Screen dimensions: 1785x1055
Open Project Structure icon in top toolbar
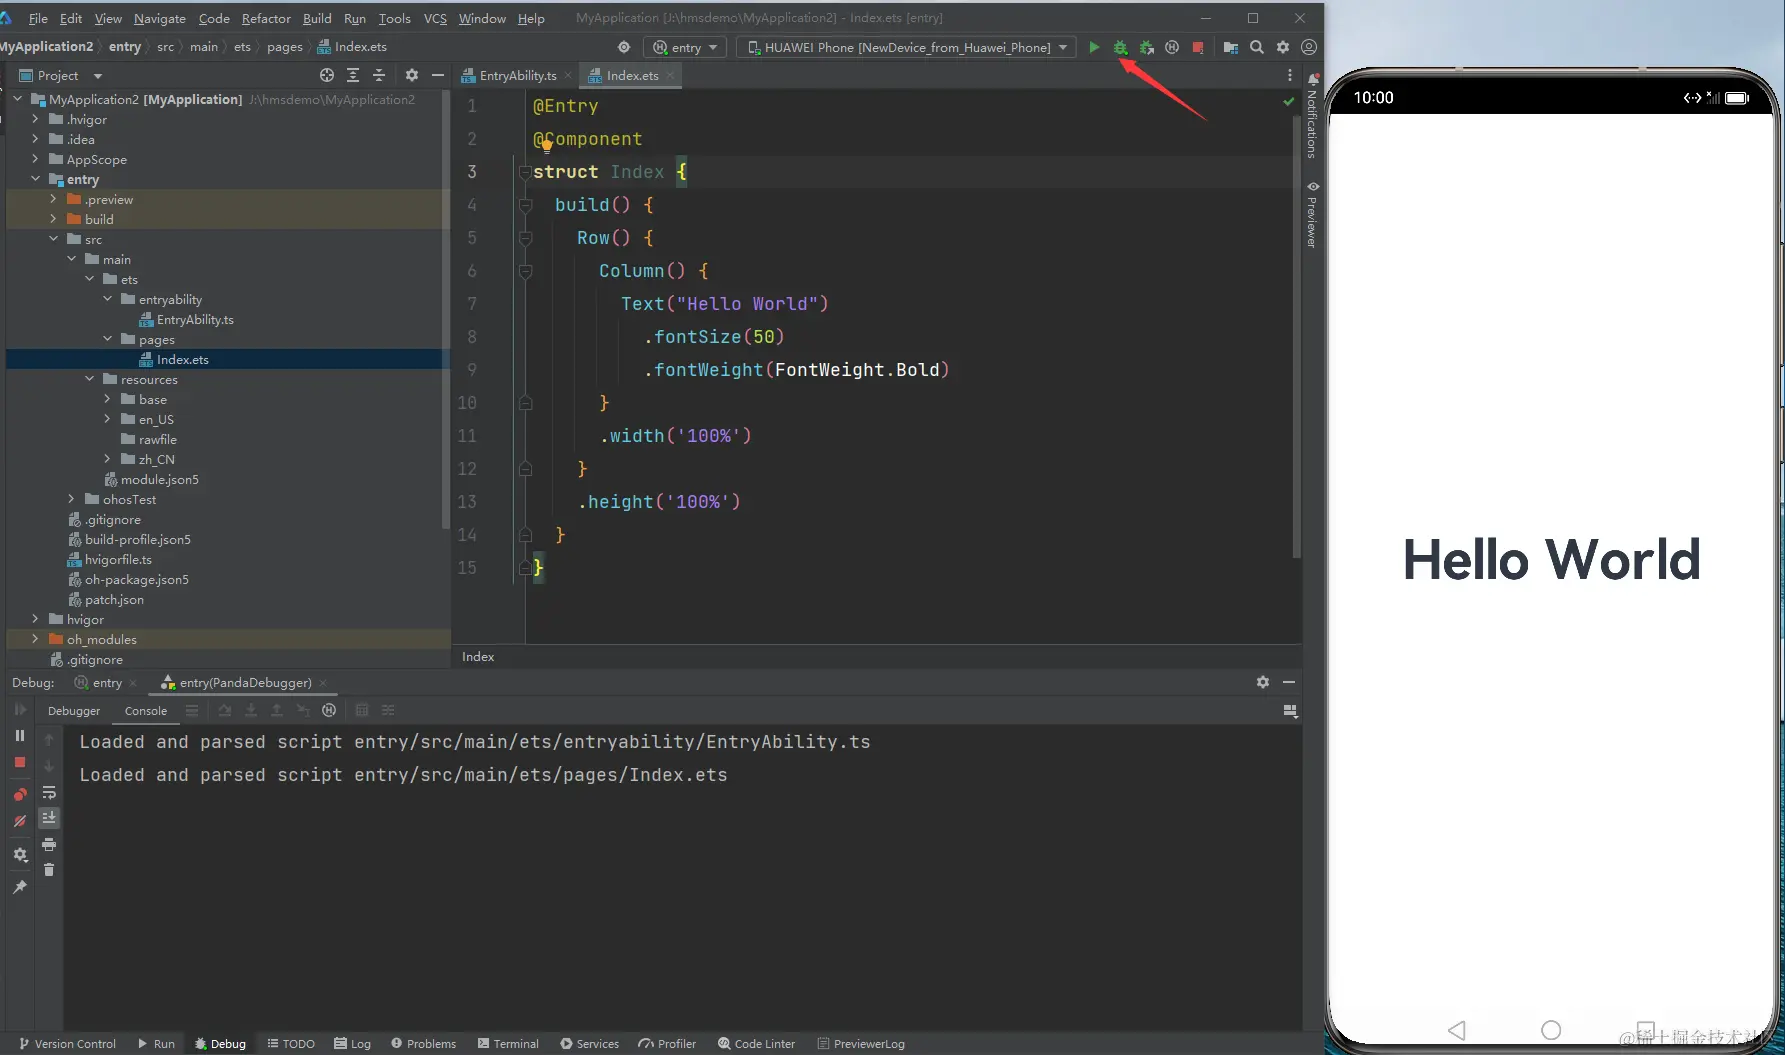click(1231, 47)
